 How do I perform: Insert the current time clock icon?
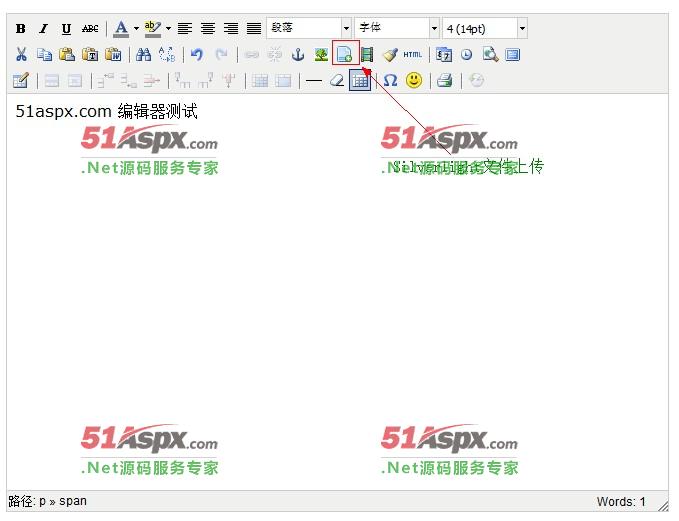click(467, 55)
